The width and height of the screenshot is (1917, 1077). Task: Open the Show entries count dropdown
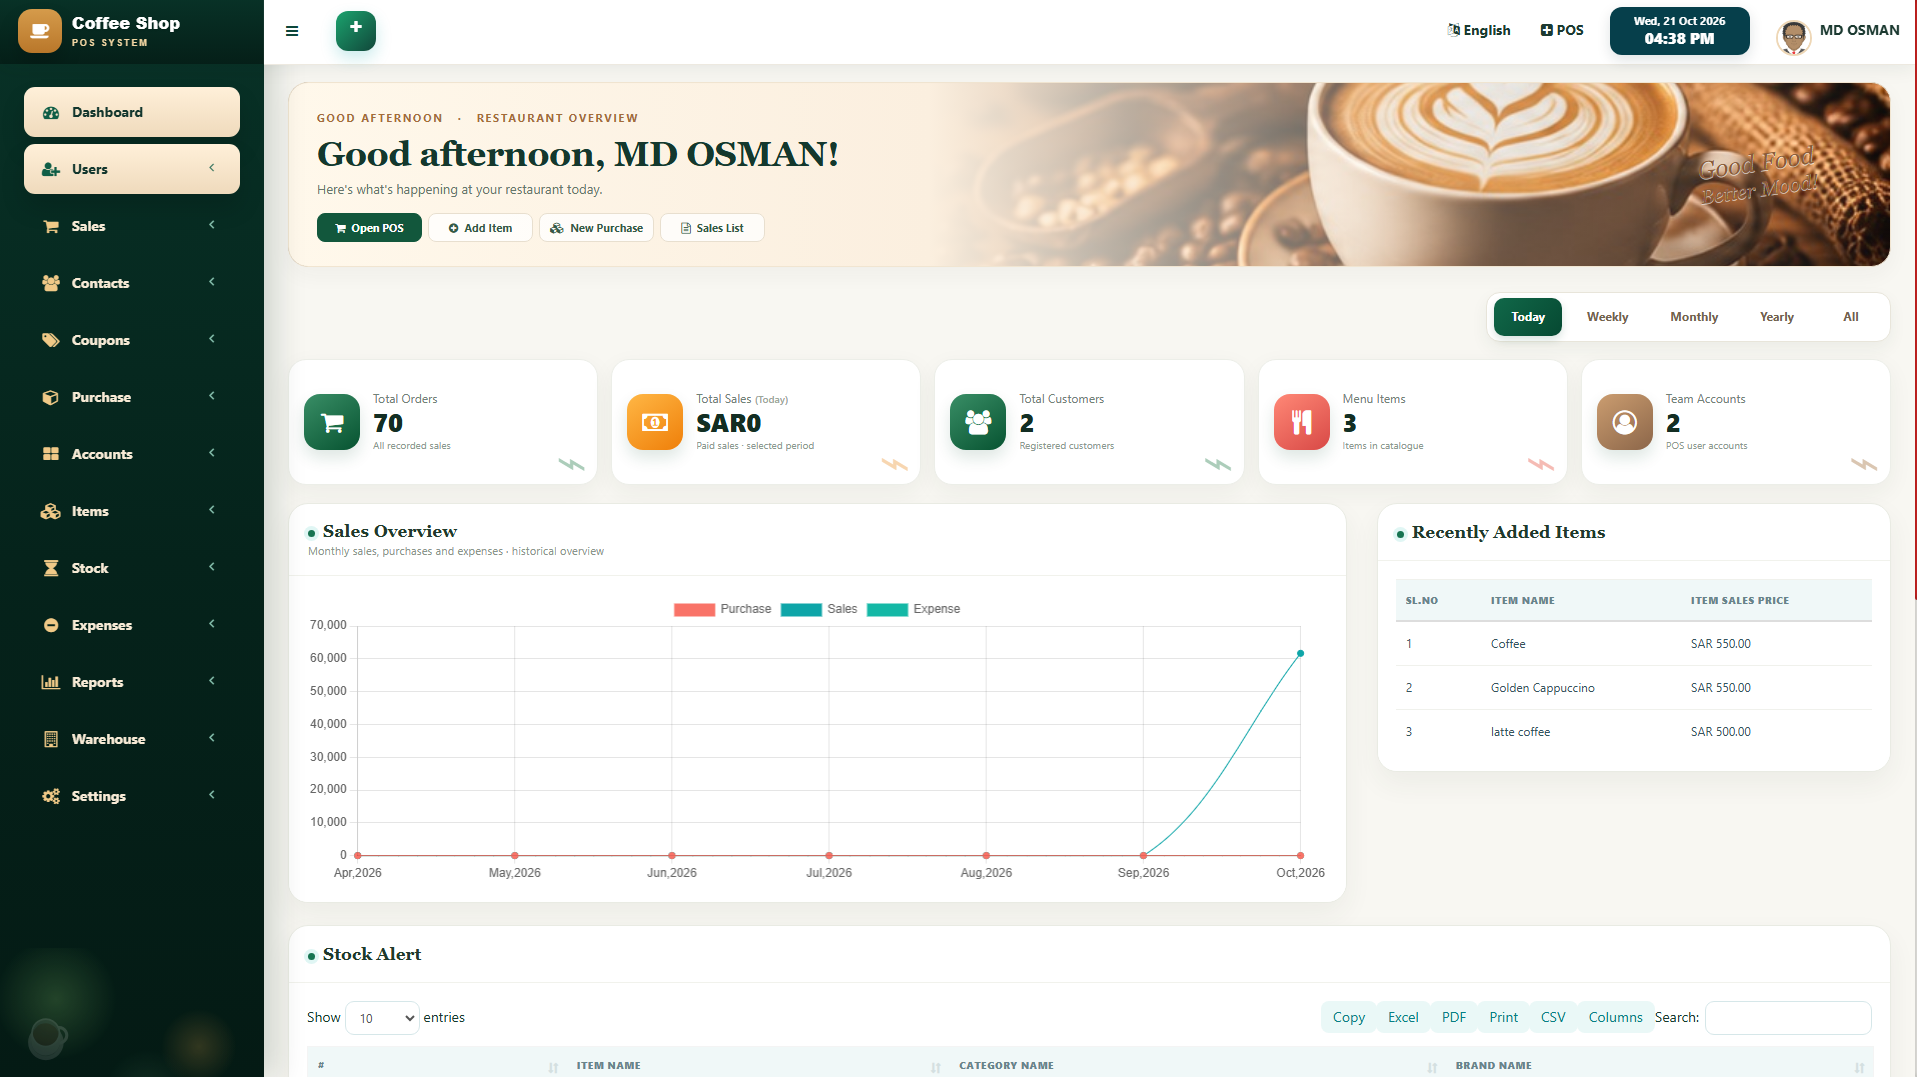(x=382, y=1018)
